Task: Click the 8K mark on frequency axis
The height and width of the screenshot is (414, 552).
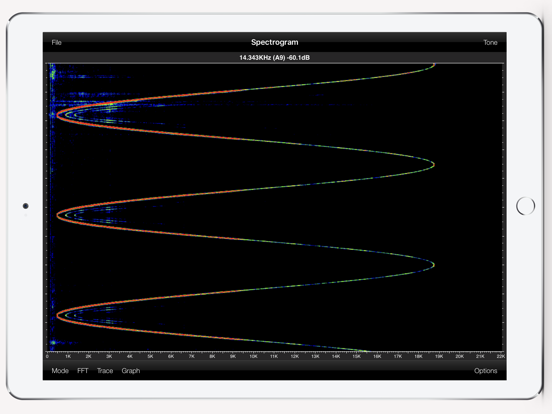Action: 212,356
